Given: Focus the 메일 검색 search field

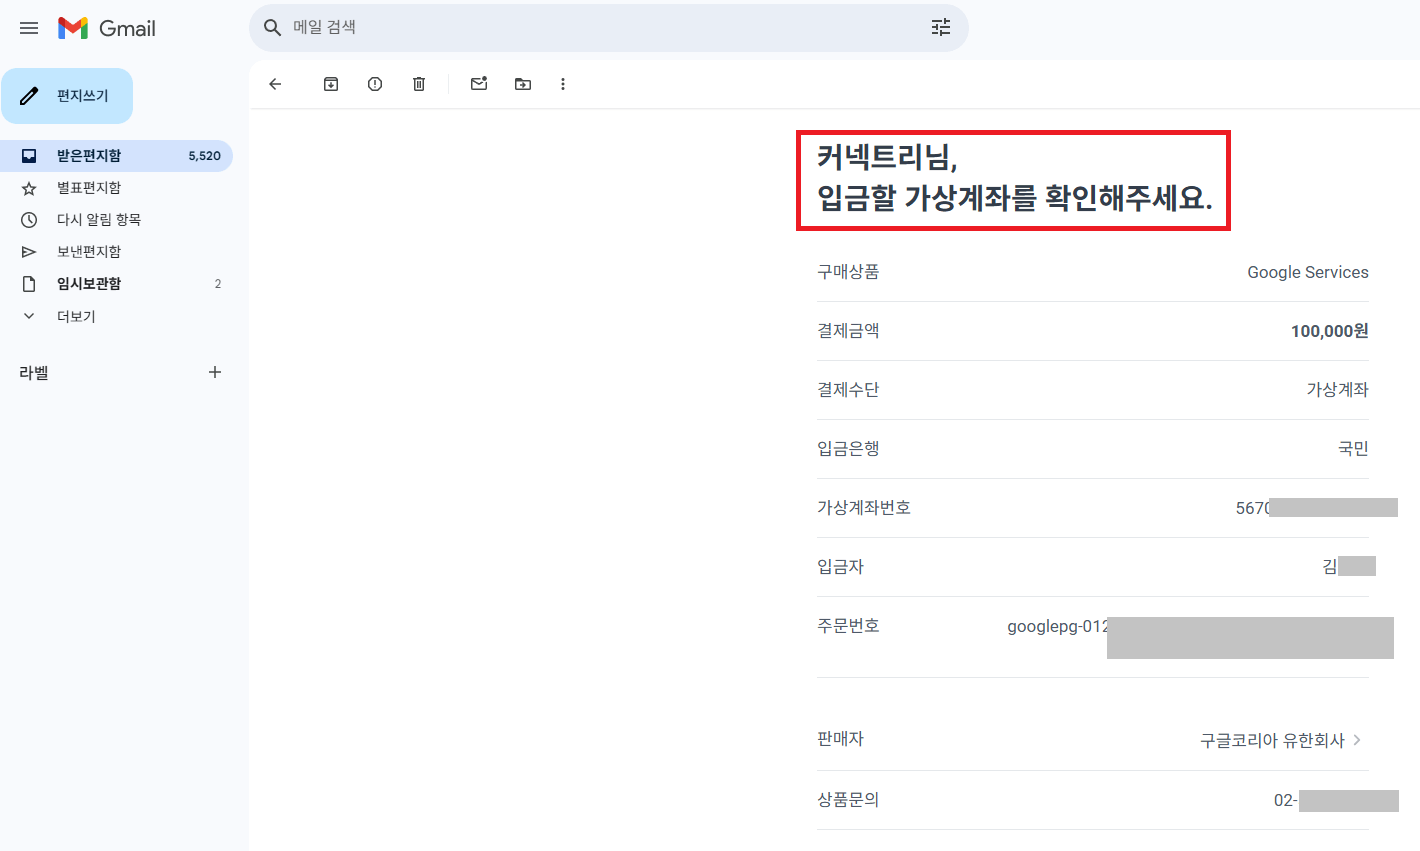Looking at the screenshot, I should (608, 28).
